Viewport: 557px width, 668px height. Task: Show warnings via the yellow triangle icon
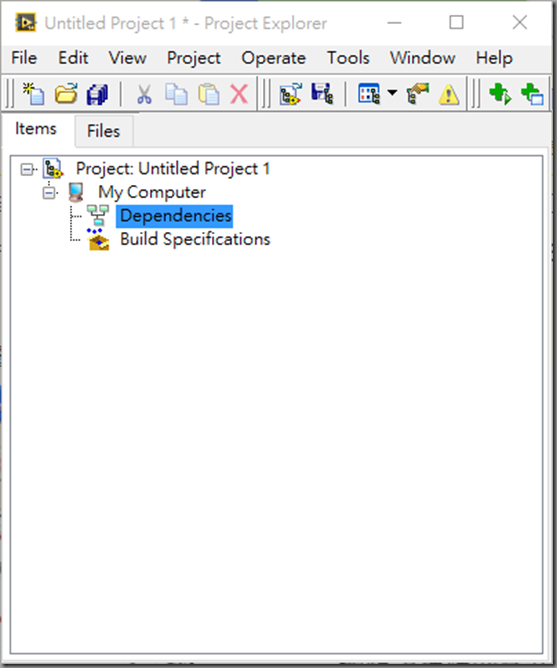click(x=449, y=94)
